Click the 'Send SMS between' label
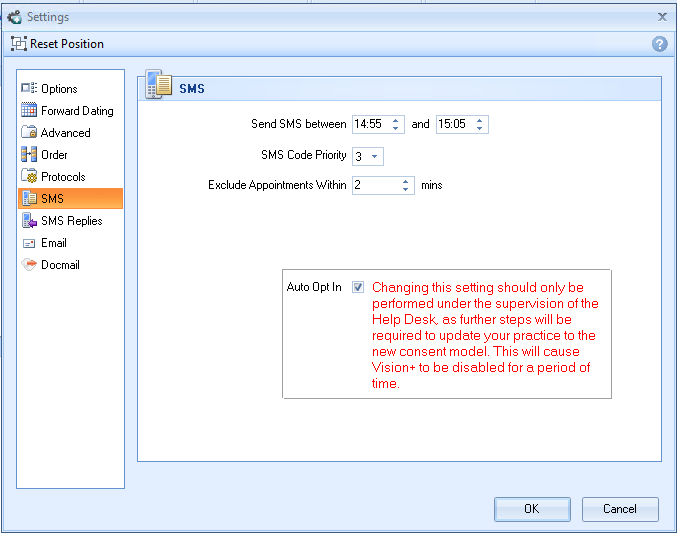The image size is (677, 533). click(x=299, y=124)
